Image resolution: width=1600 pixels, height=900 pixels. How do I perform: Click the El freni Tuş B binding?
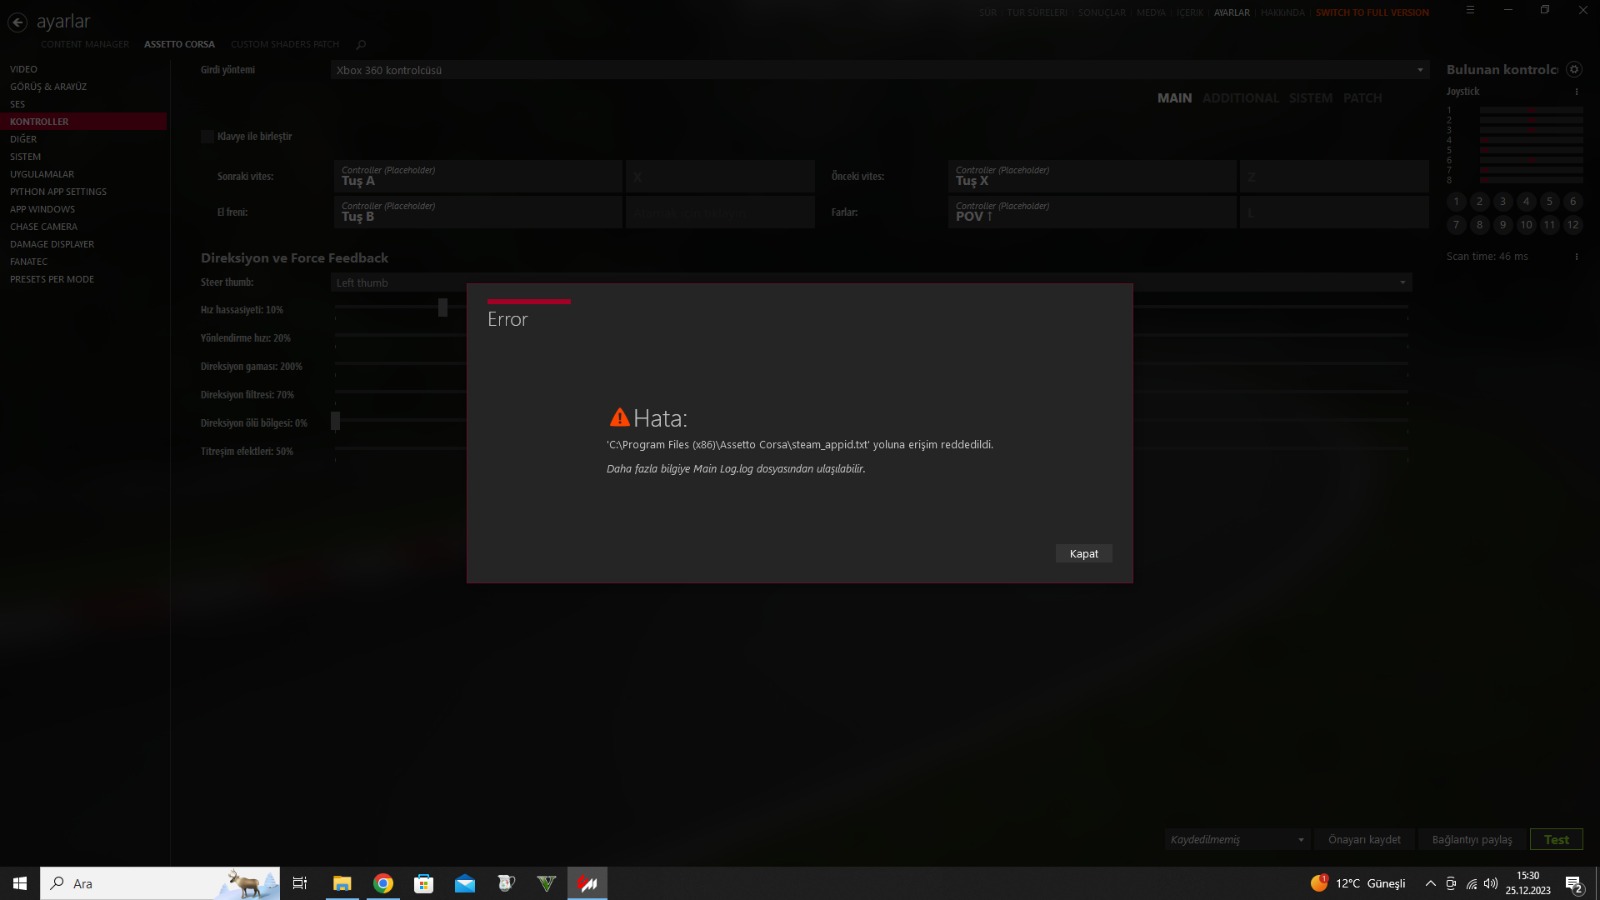[478, 212]
